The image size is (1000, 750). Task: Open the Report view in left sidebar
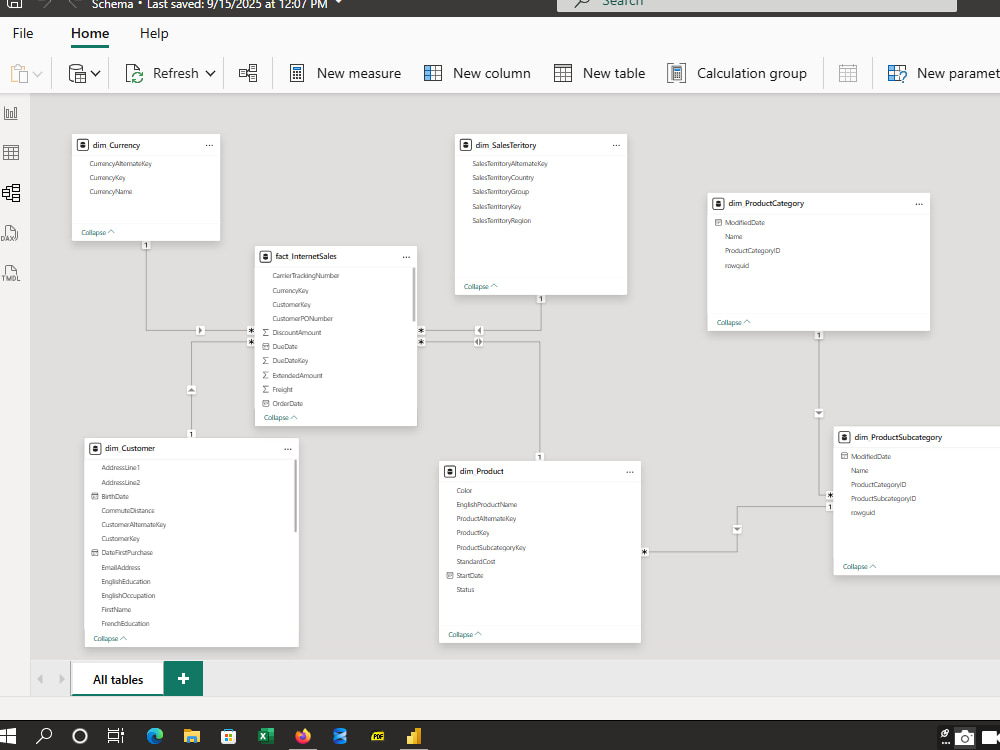11,114
